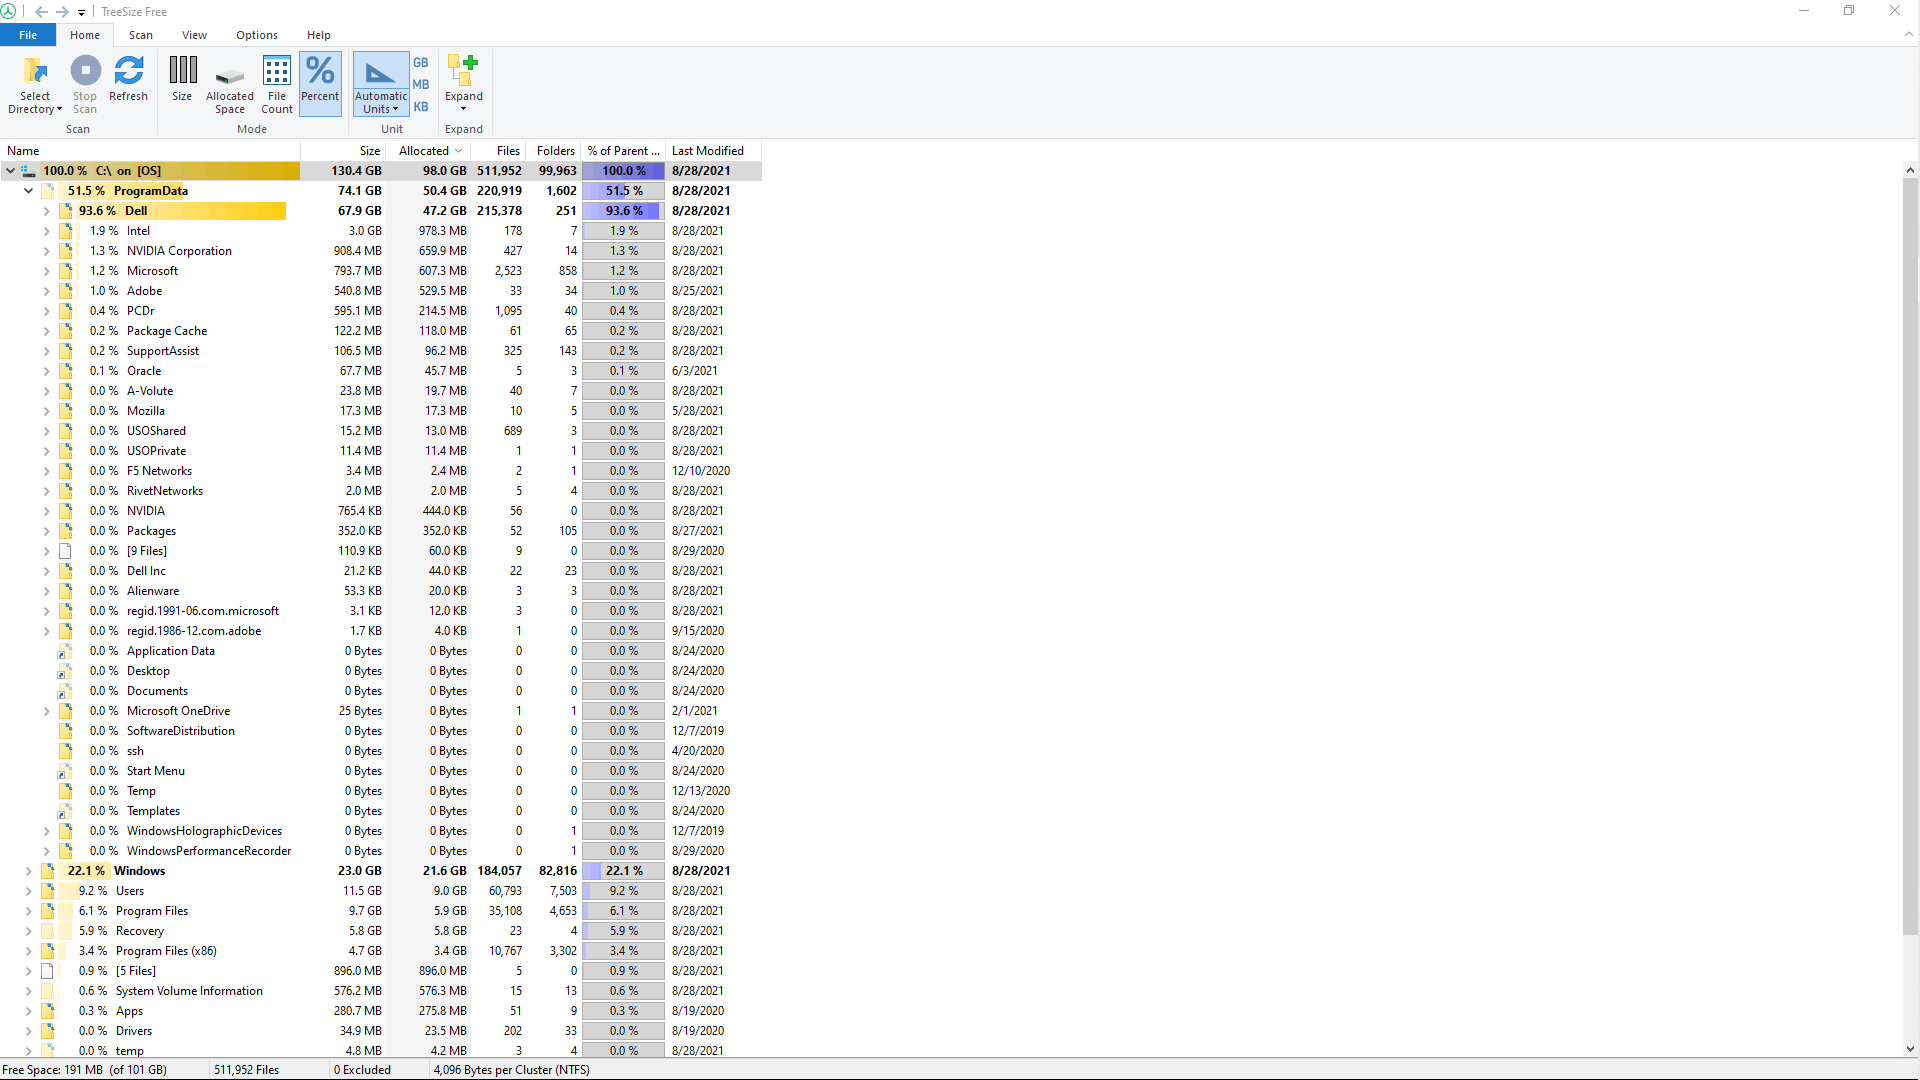The width and height of the screenshot is (1920, 1080).
Task: Expand the NVIDIA Corporation folder
Action: point(46,251)
